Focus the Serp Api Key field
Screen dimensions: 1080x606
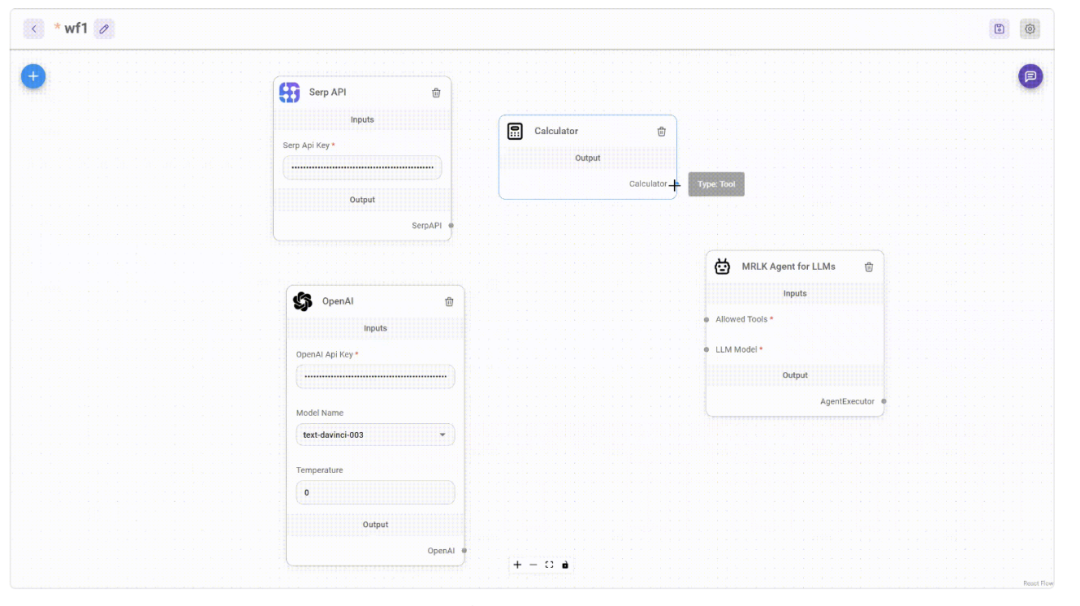point(362,167)
